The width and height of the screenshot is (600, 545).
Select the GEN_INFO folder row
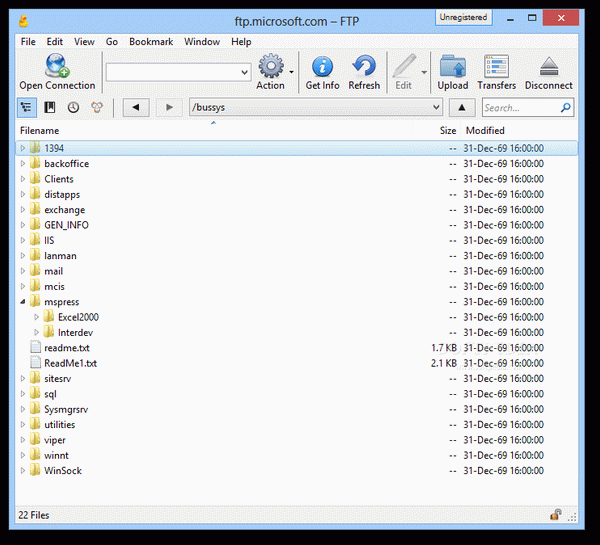(297, 225)
